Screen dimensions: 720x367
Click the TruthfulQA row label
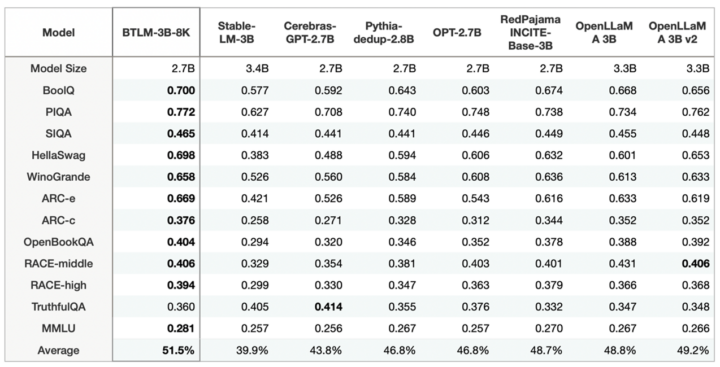point(58,307)
